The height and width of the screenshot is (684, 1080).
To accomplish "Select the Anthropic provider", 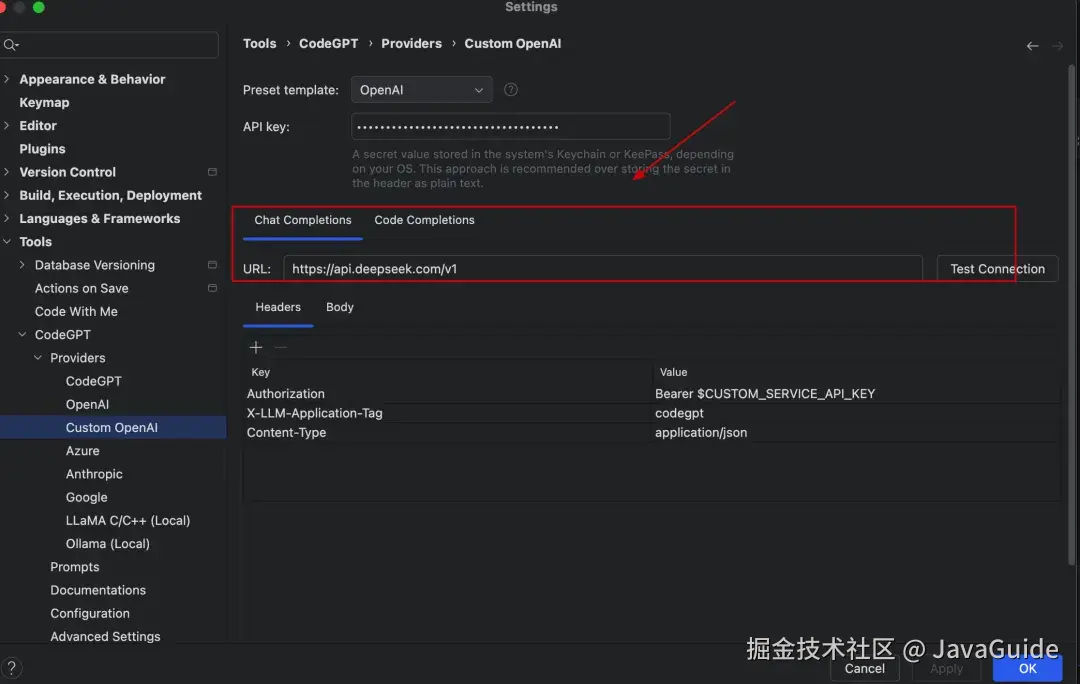I will (x=94, y=474).
